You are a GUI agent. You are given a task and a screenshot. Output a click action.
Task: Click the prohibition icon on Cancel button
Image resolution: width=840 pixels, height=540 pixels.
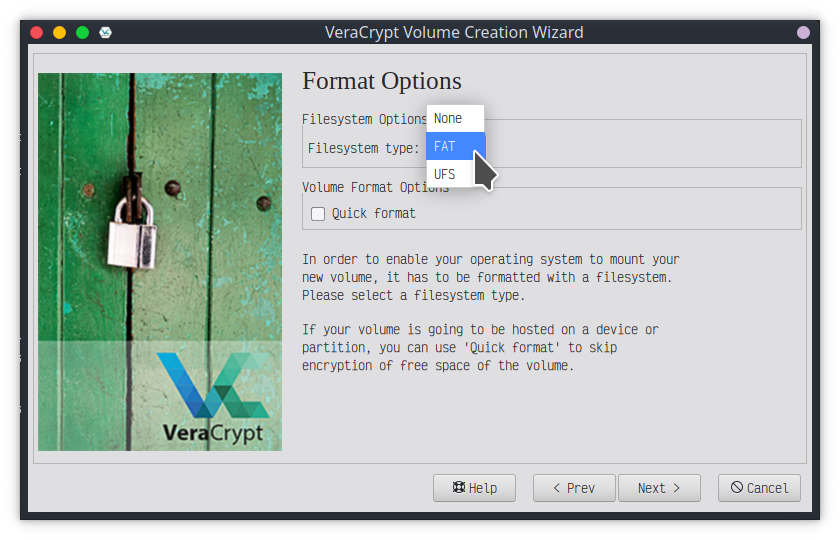[736, 488]
